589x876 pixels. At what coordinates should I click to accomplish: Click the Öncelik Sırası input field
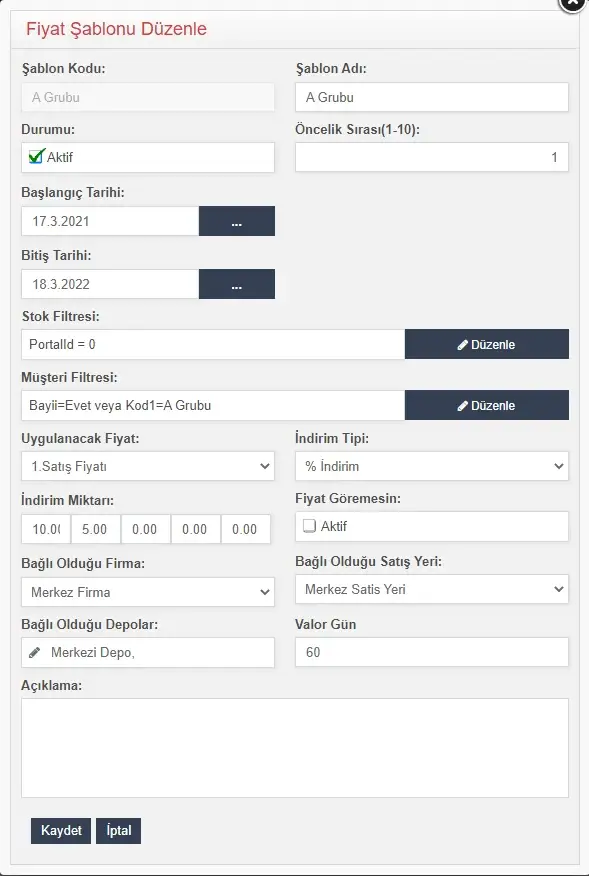click(432, 157)
